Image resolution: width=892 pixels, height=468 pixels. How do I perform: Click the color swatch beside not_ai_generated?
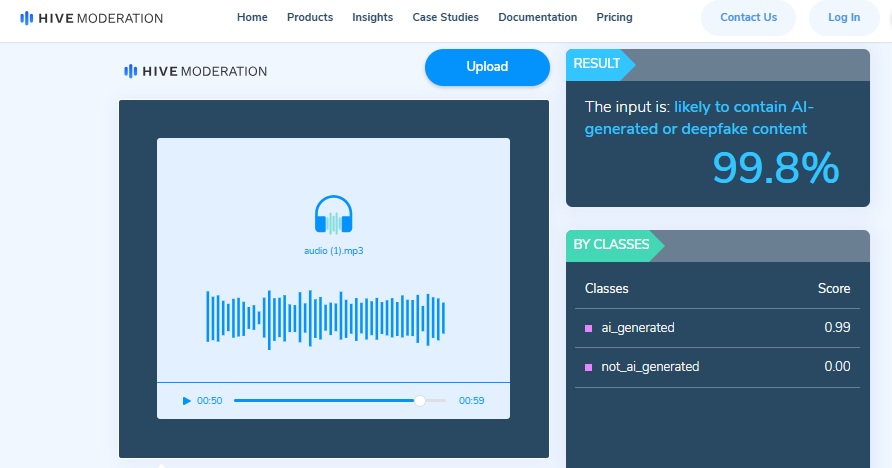[589, 367]
